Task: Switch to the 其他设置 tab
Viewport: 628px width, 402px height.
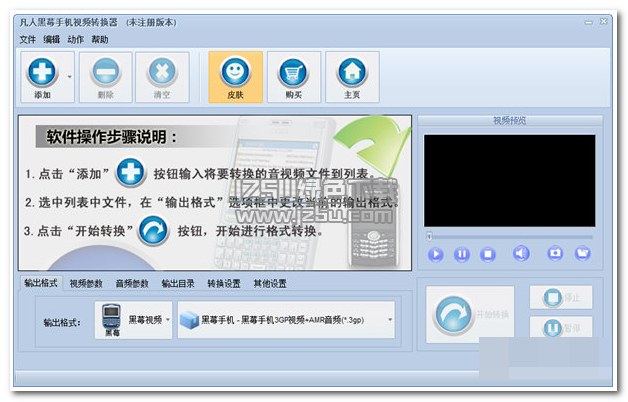Action: 270,283
